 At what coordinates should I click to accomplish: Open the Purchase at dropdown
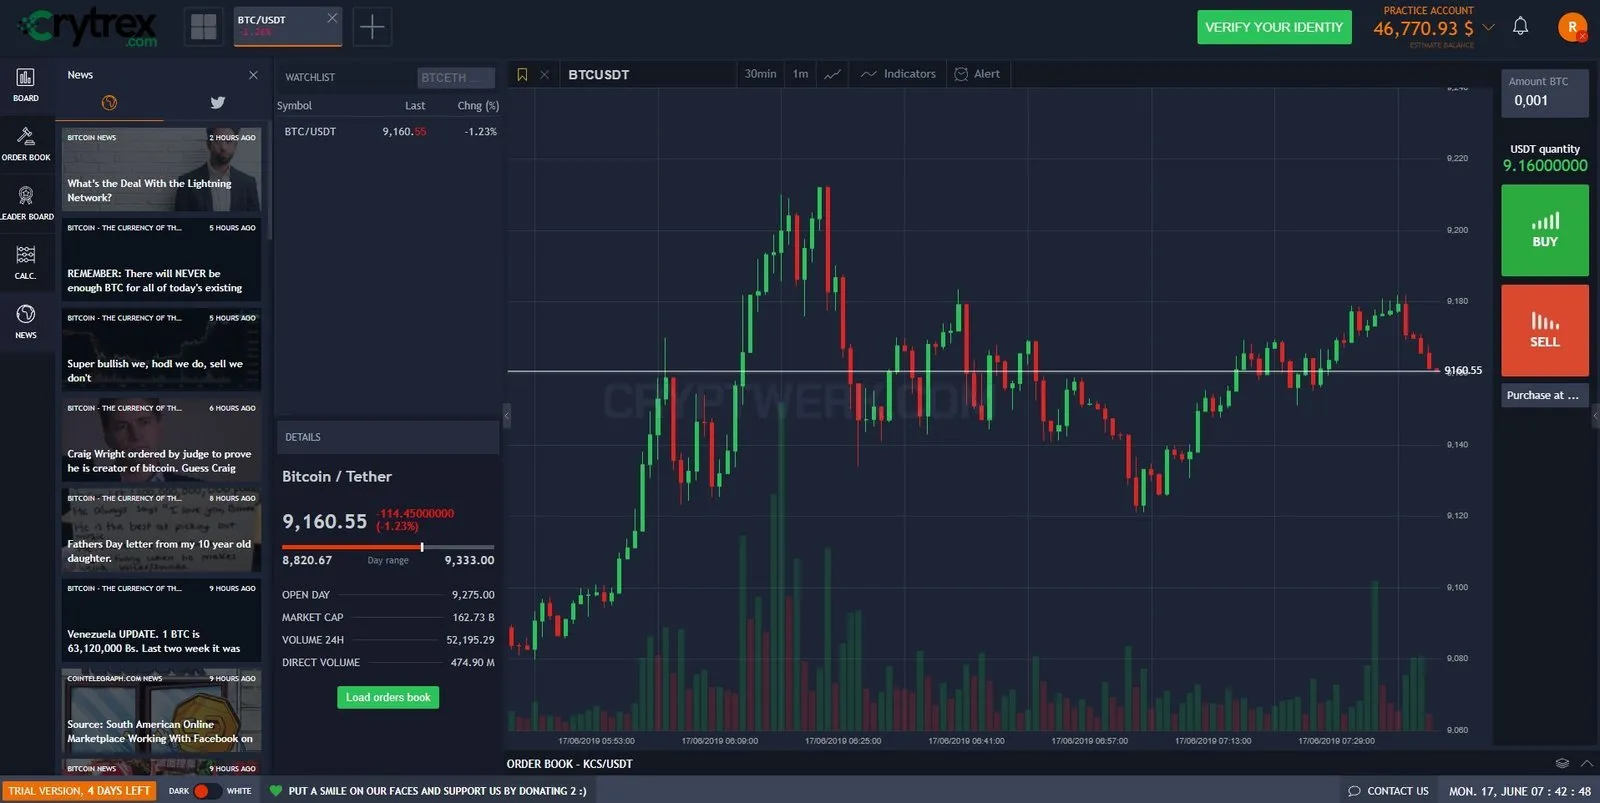coord(1545,395)
